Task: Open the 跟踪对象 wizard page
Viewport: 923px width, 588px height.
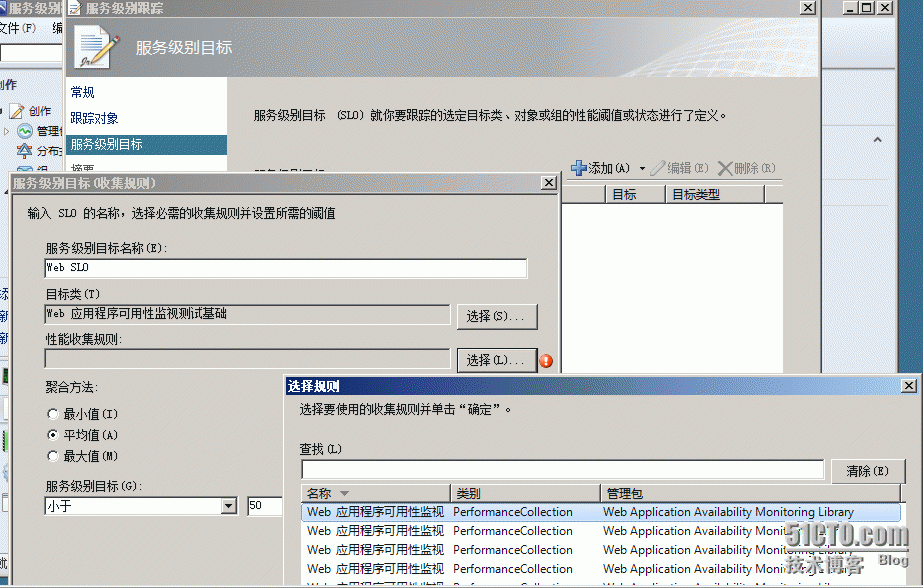Action: click(x=94, y=118)
